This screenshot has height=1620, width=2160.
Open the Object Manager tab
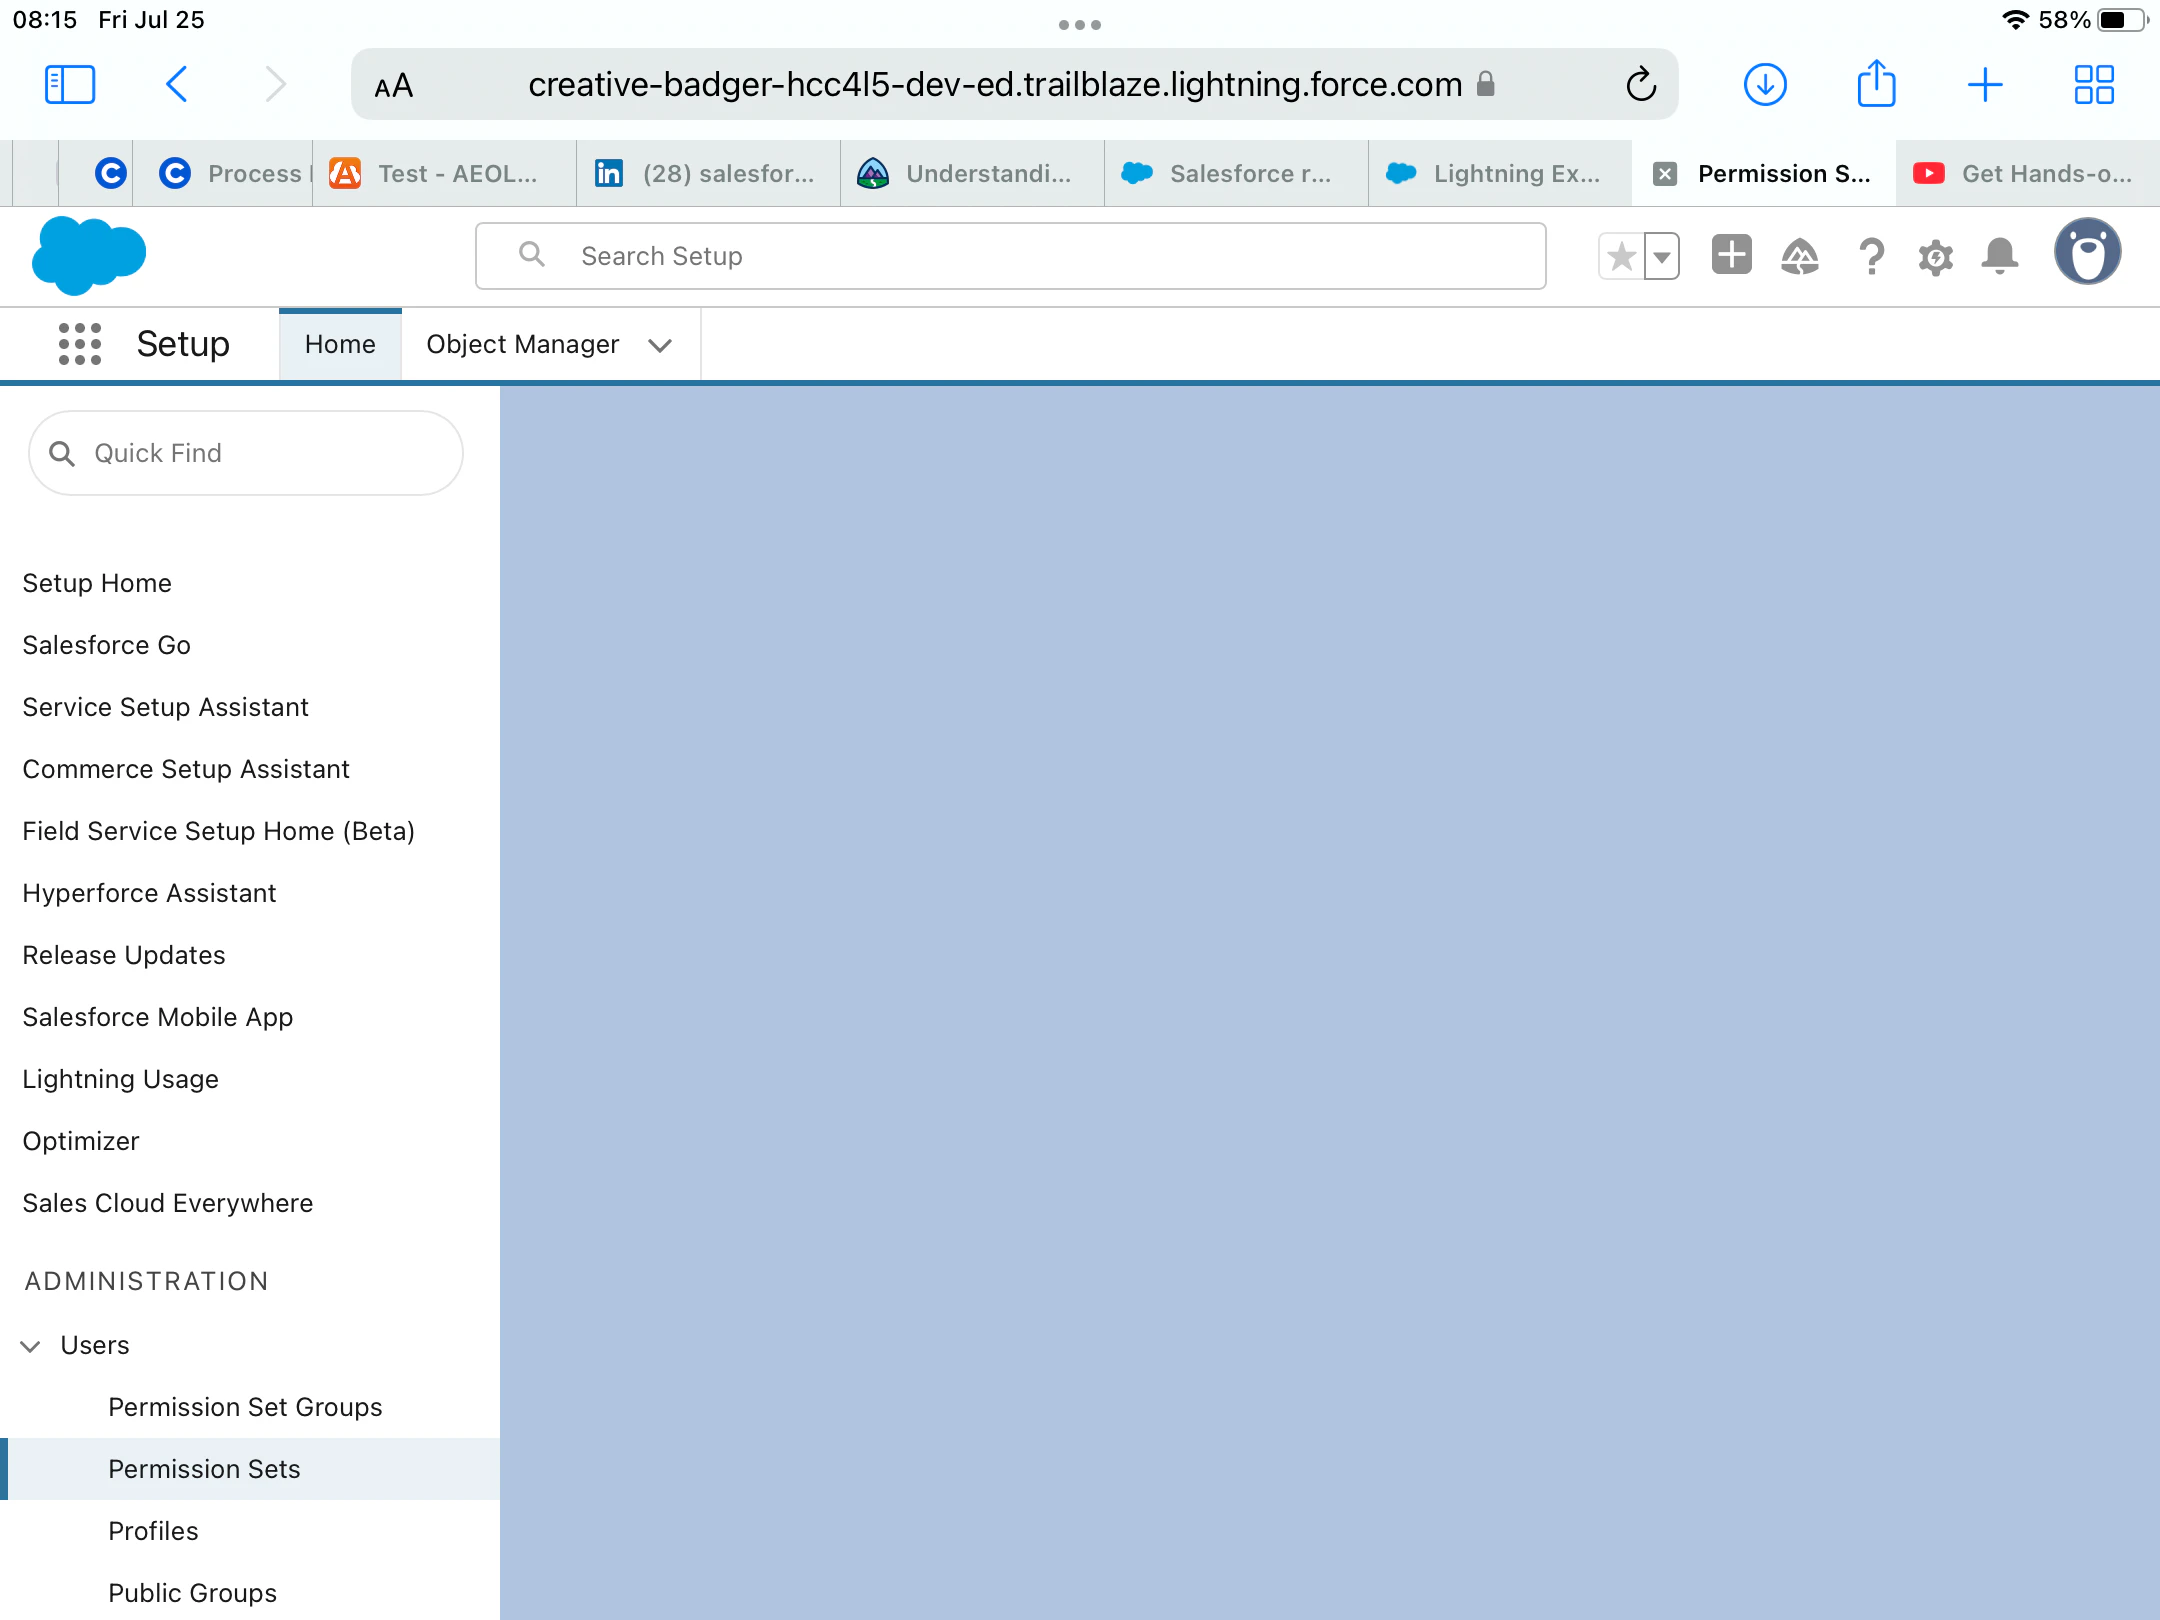pos(523,344)
